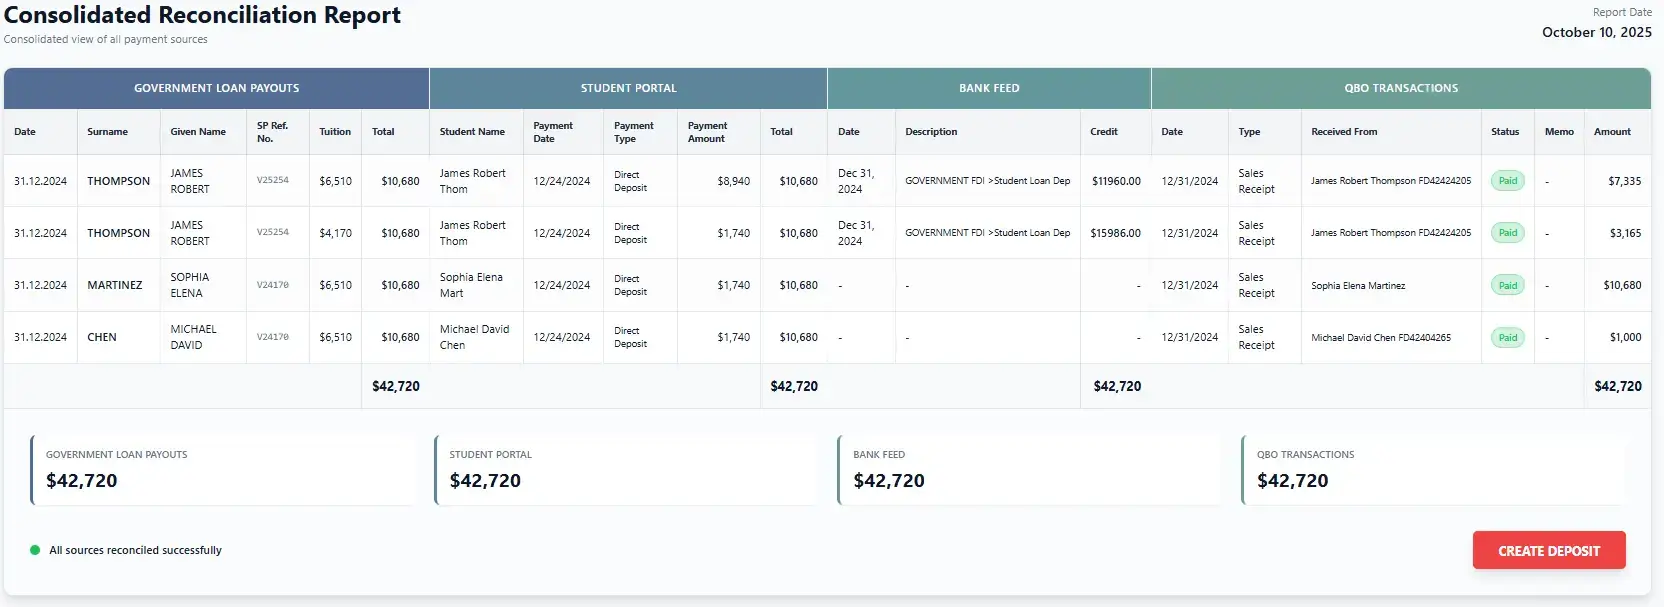
Task: Select the $15986.00 bank credit cell
Action: [1115, 233]
